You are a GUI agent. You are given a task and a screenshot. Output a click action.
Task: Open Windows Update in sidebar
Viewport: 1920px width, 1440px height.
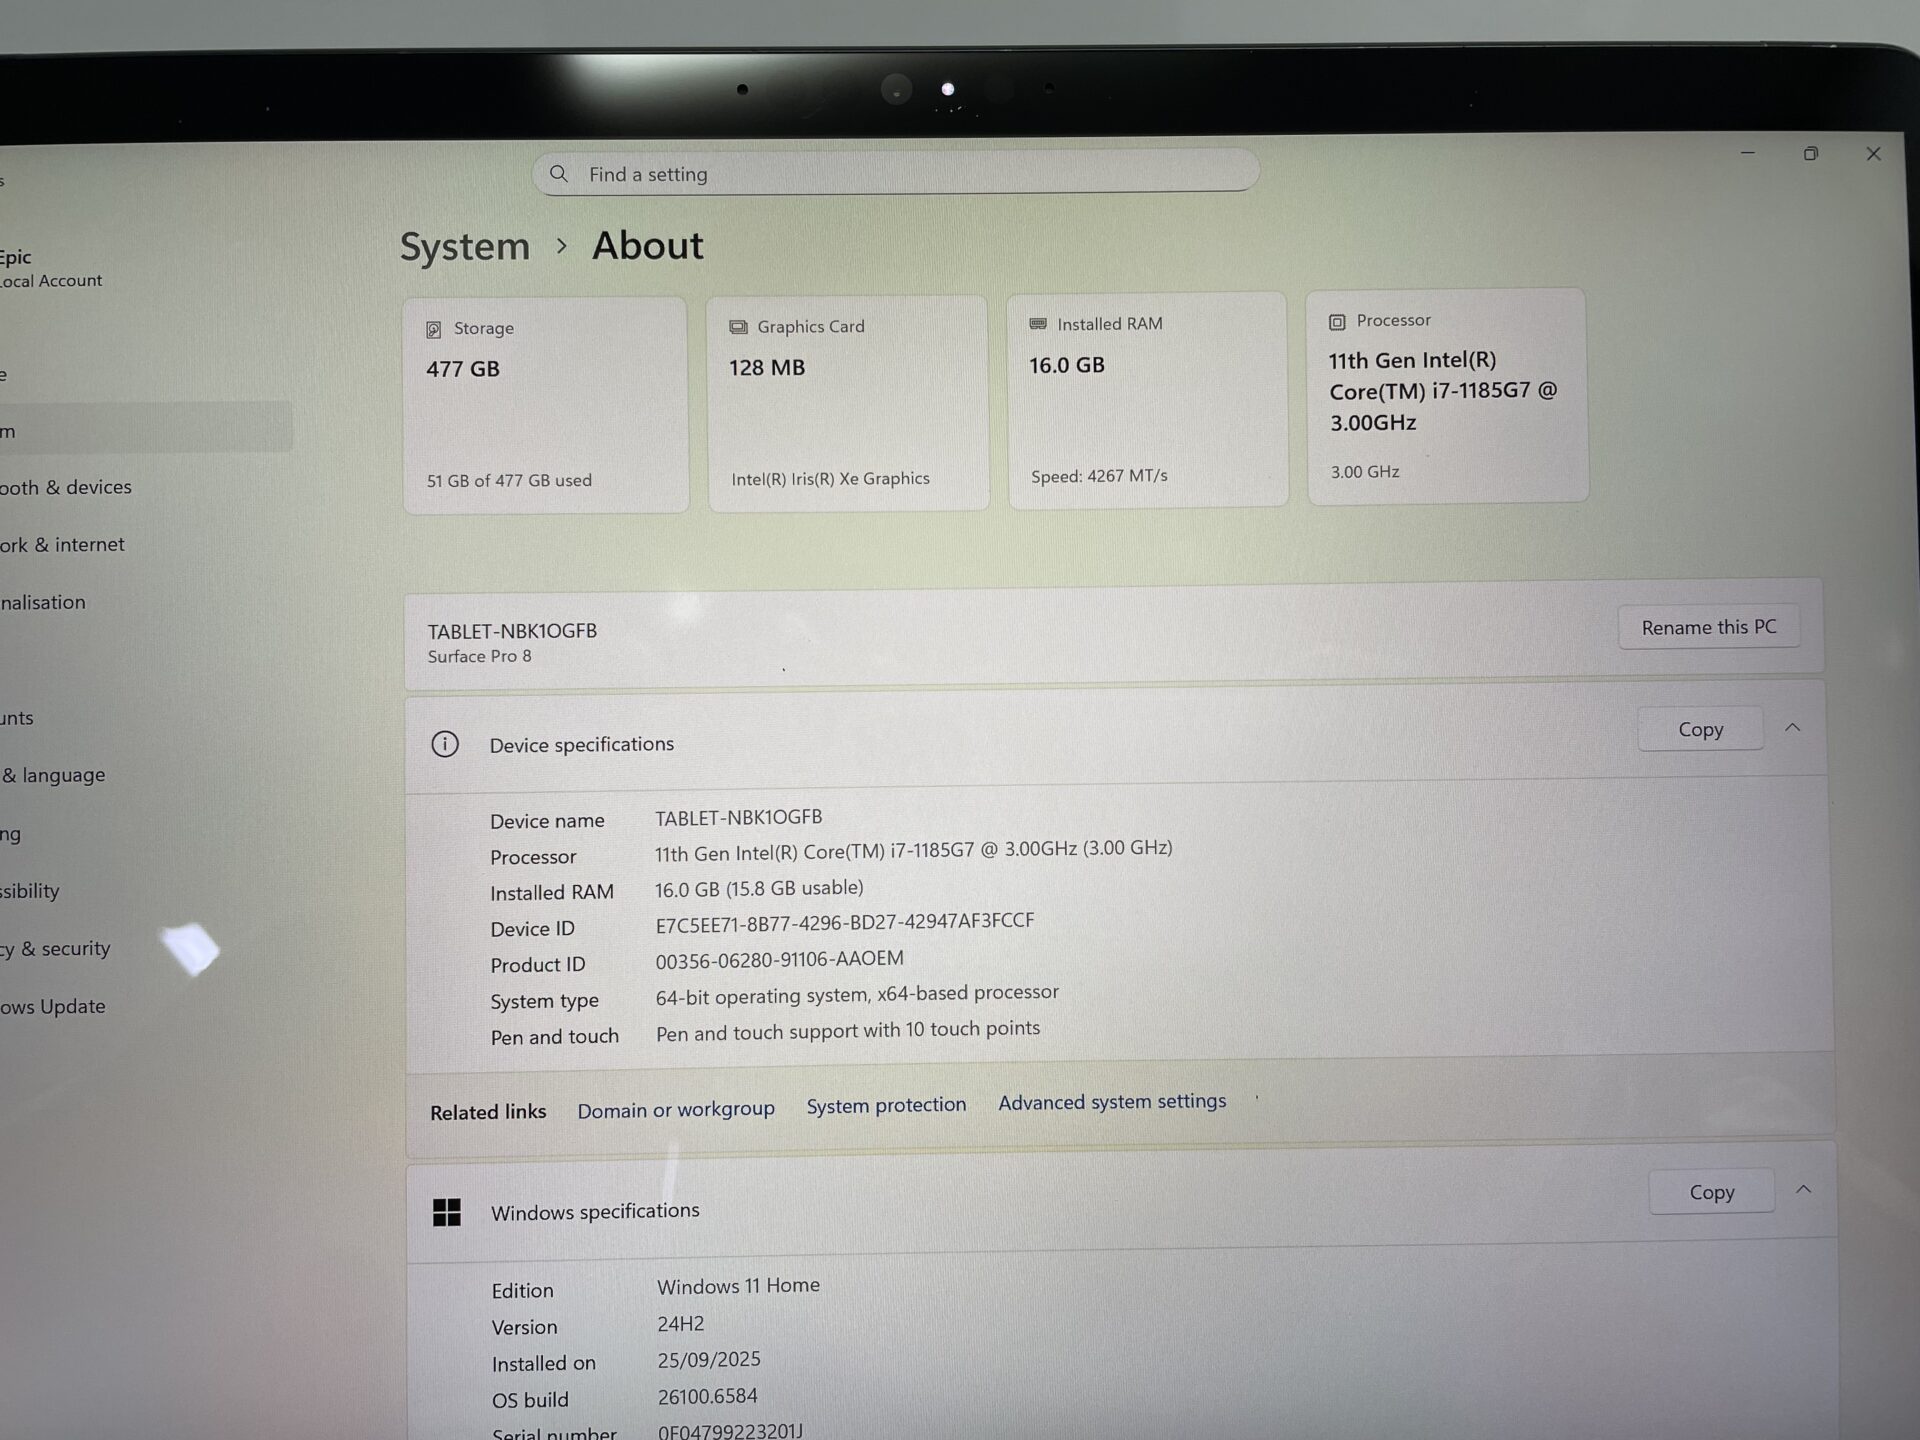coord(55,1007)
